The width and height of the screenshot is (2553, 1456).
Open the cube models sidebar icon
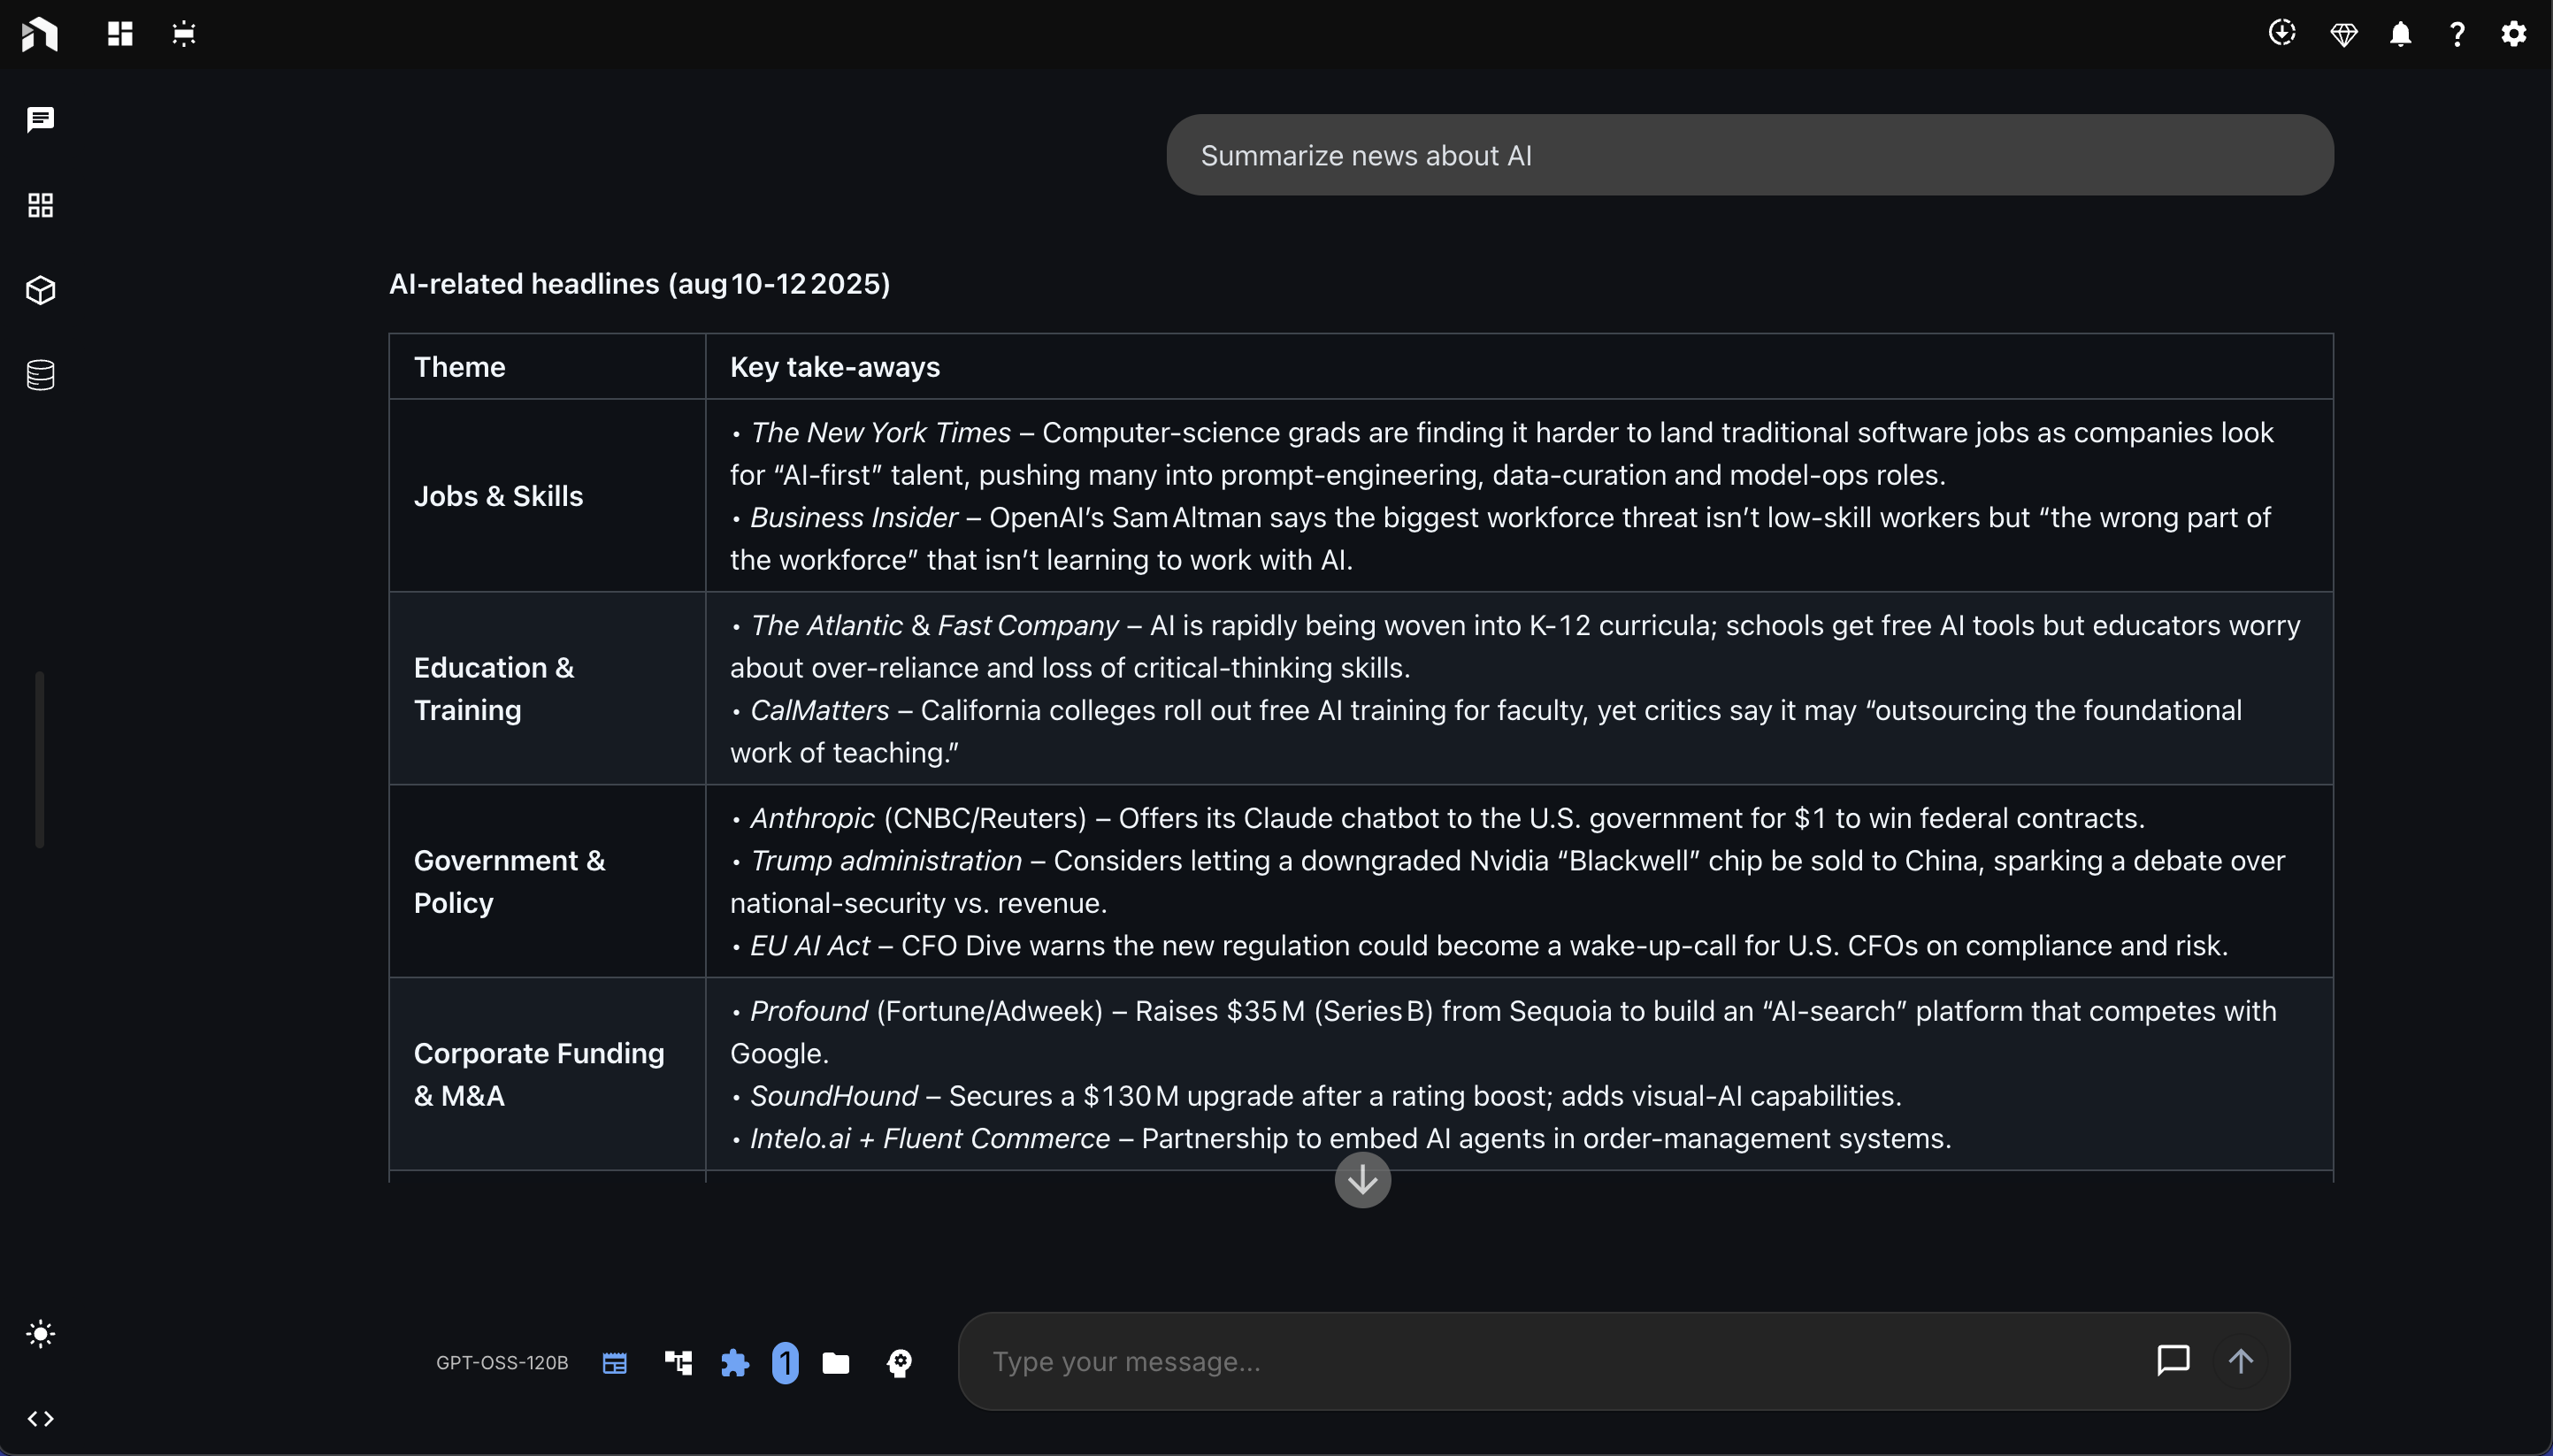pos(40,290)
